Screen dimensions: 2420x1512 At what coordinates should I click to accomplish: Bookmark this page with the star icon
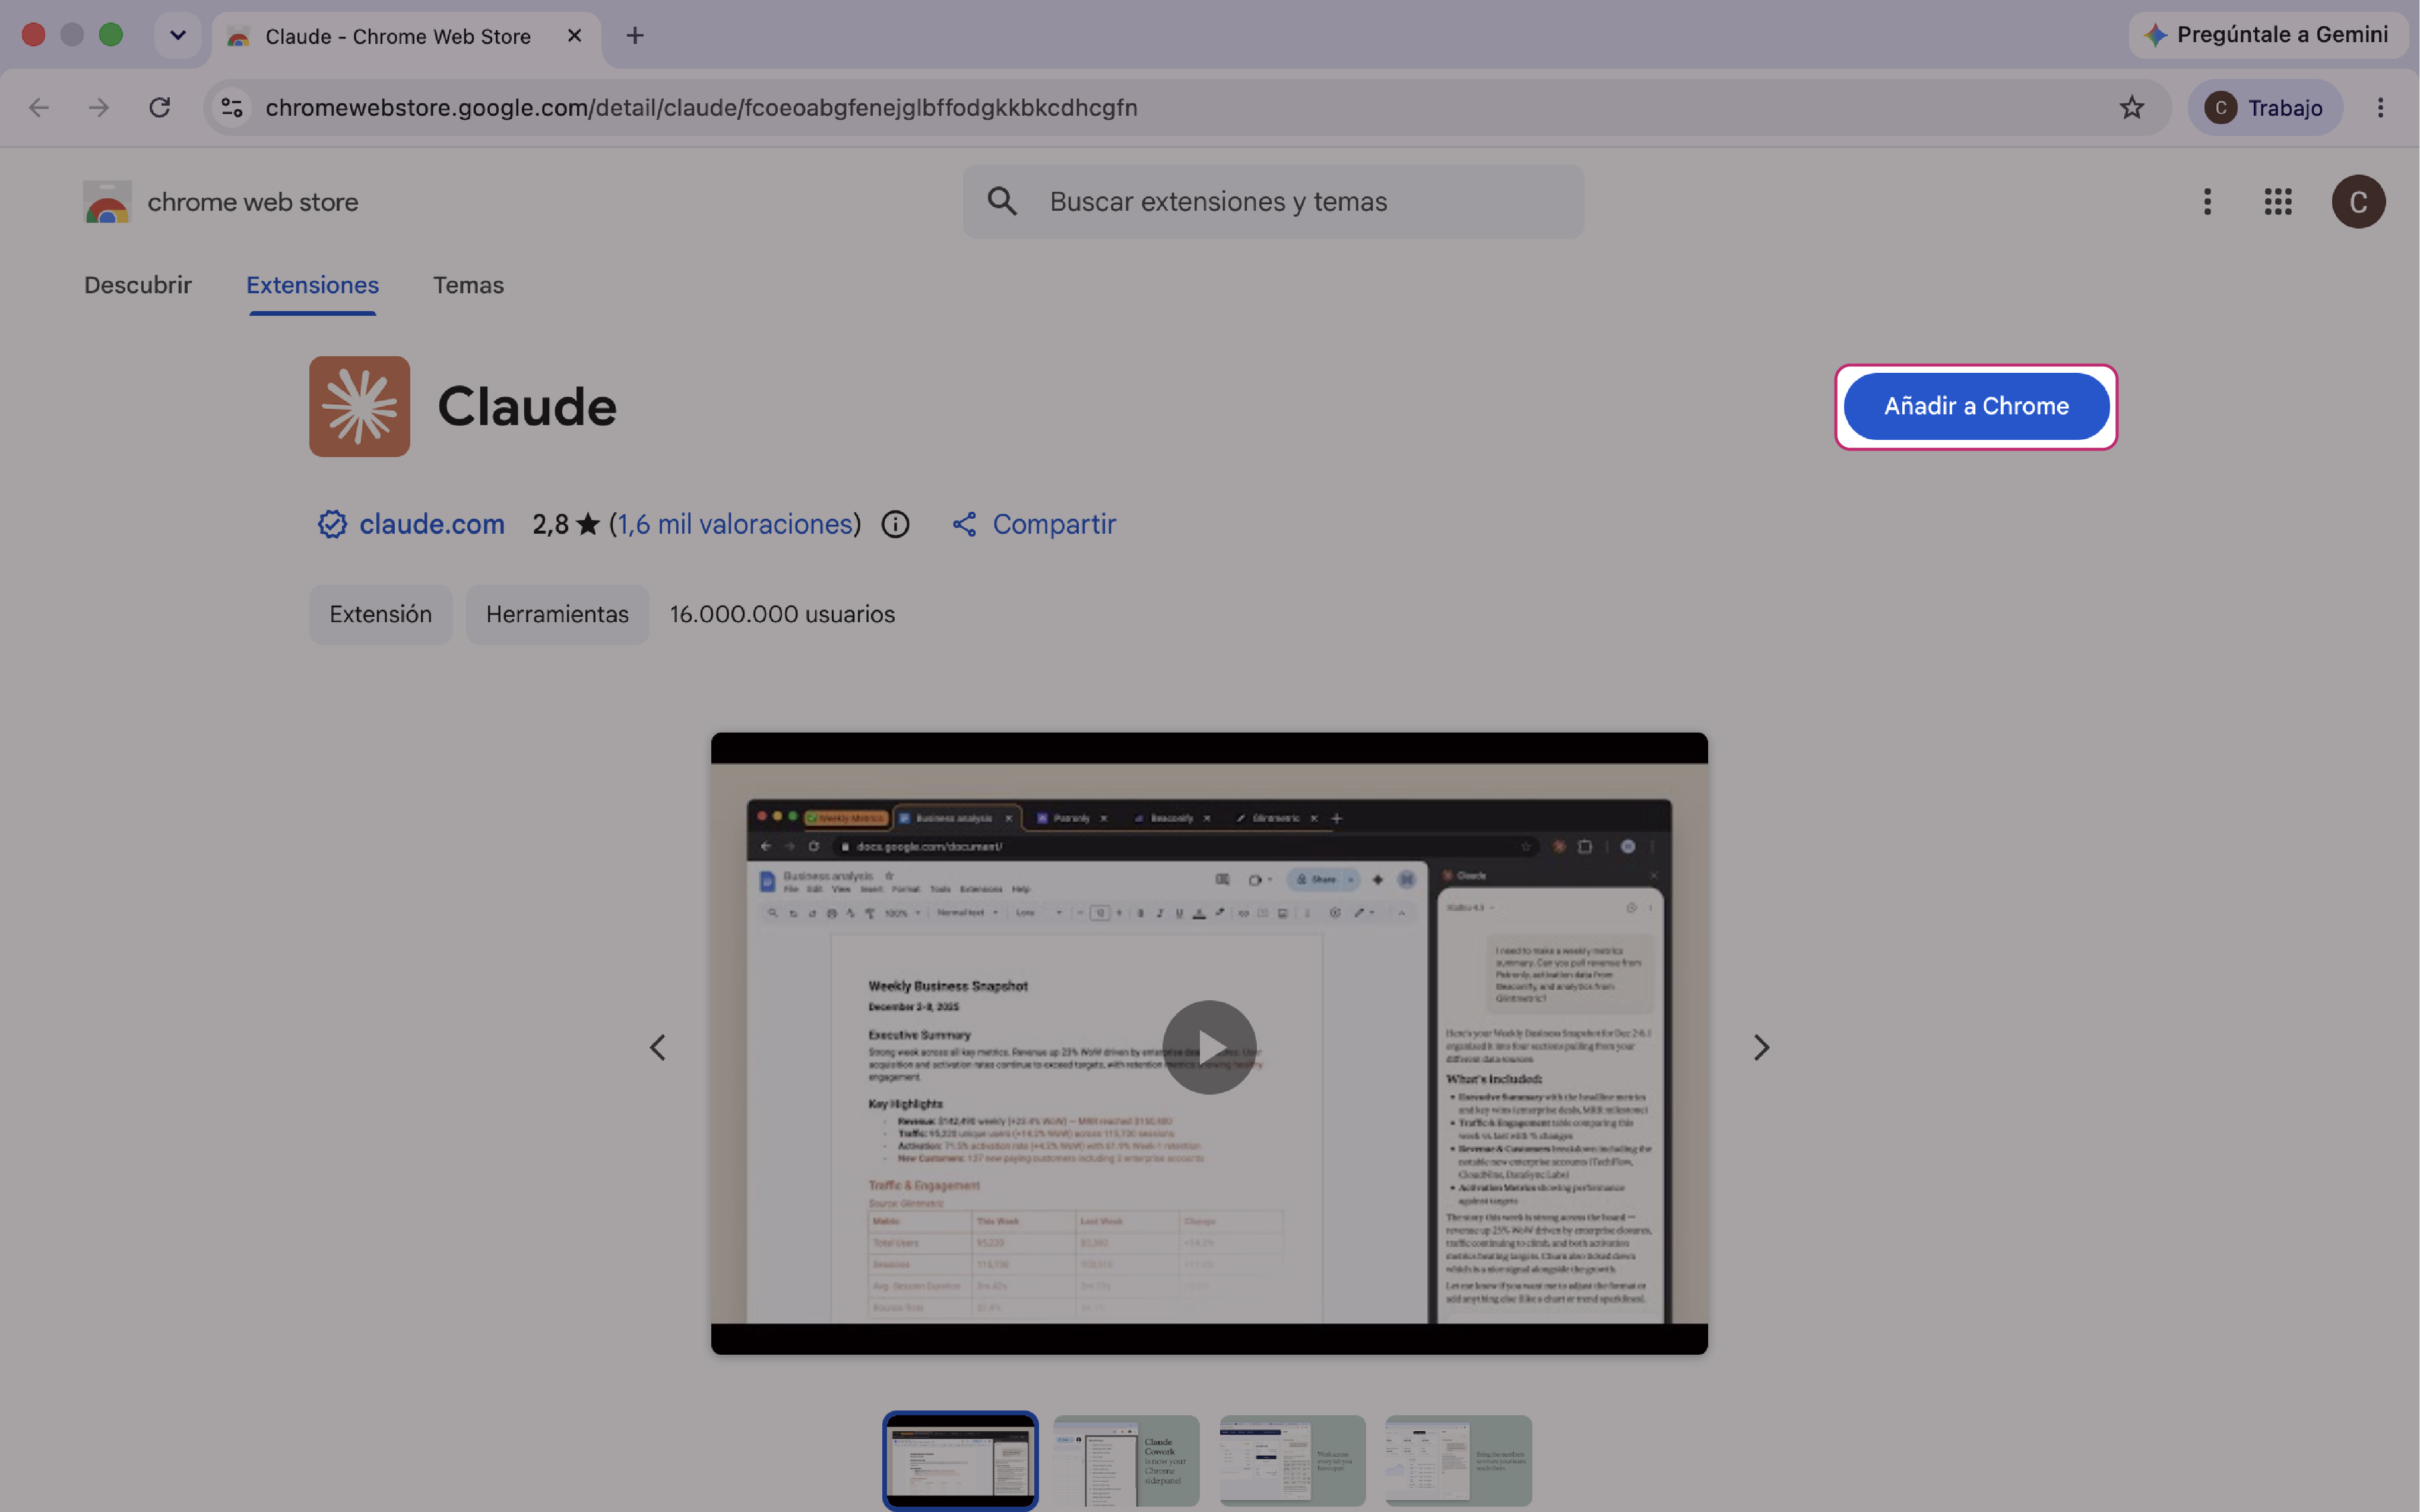pyautogui.click(x=2131, y=107)
